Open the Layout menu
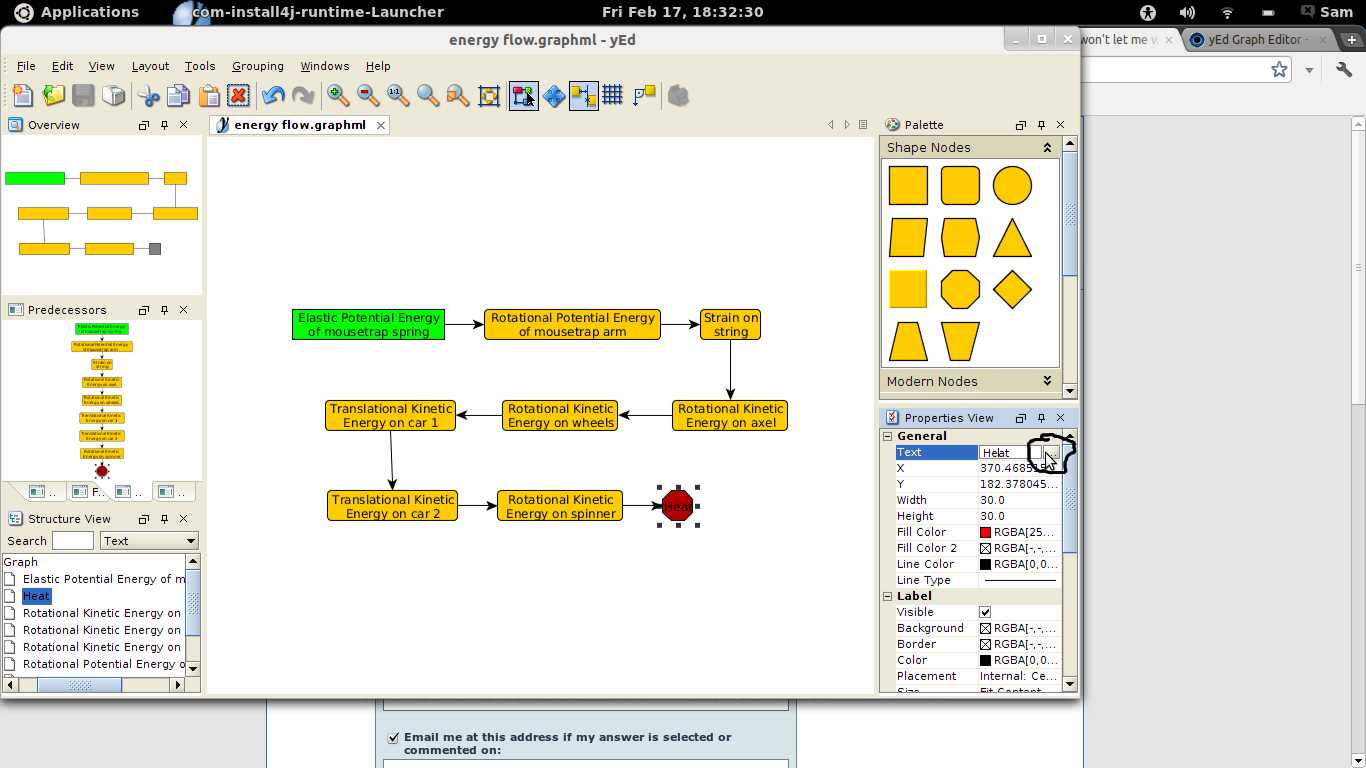 (x=150, y=66)
